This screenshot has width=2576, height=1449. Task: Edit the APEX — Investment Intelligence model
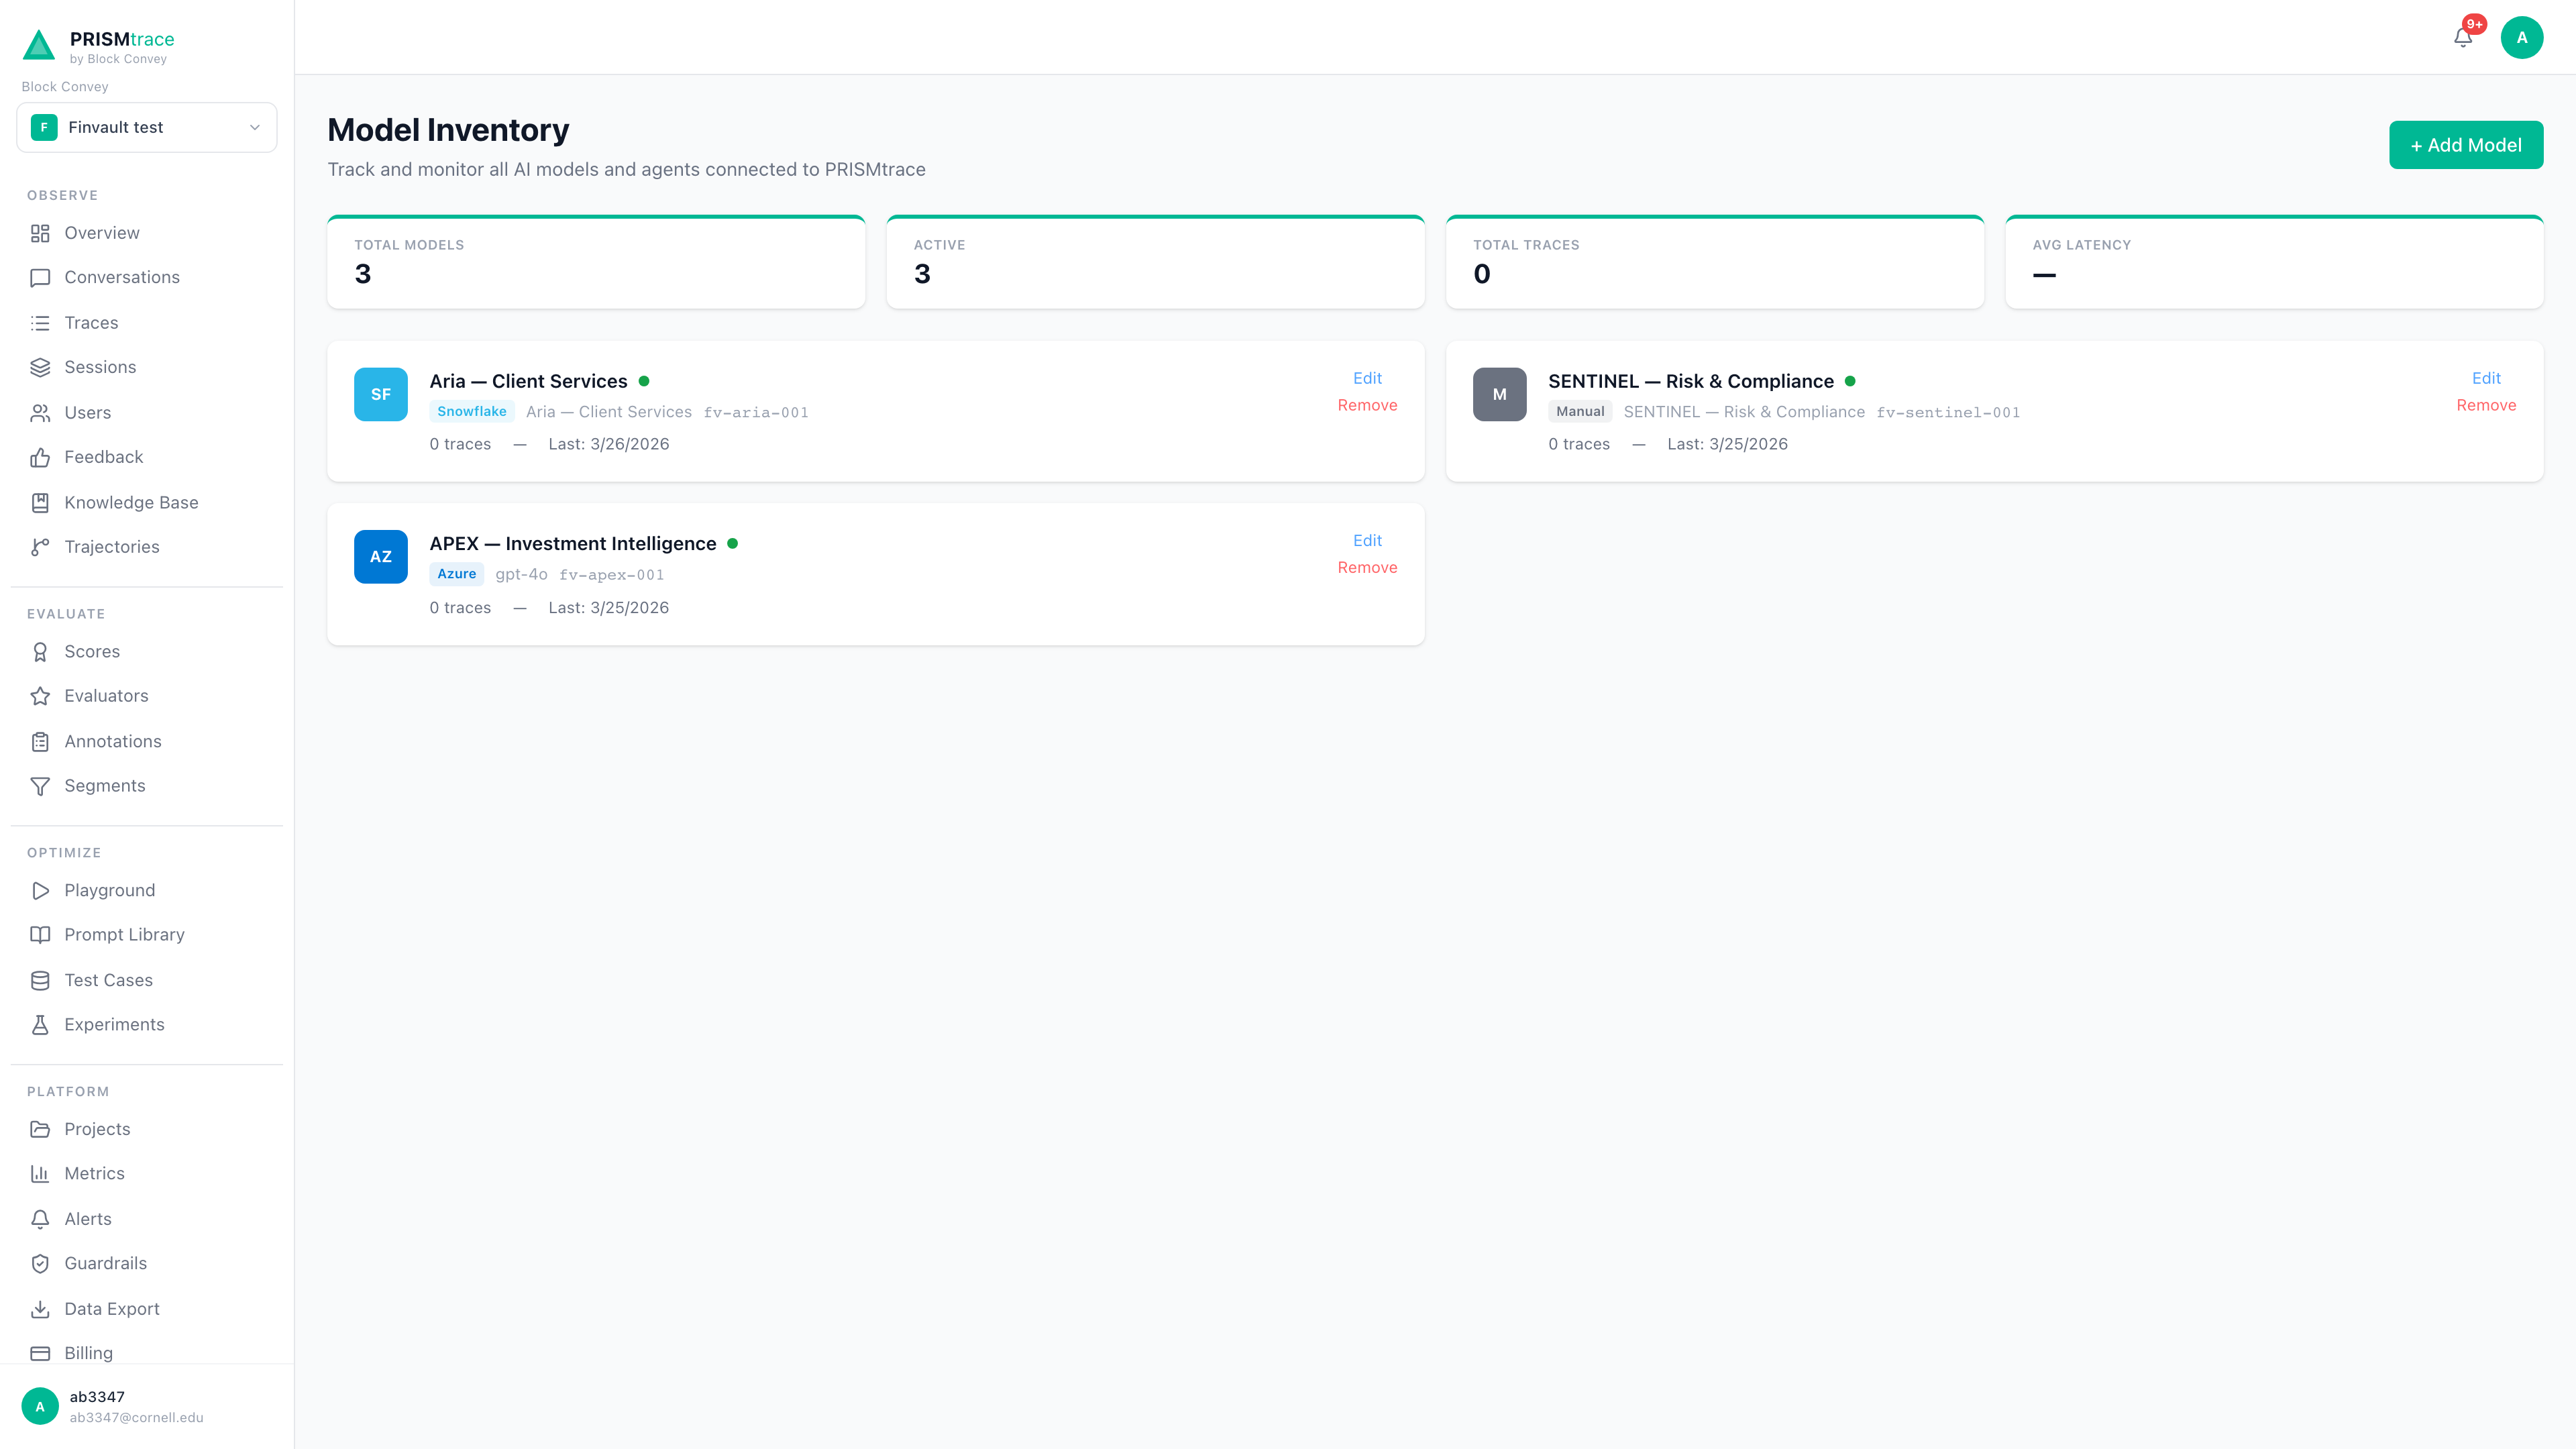click(x=1367, y=541)
